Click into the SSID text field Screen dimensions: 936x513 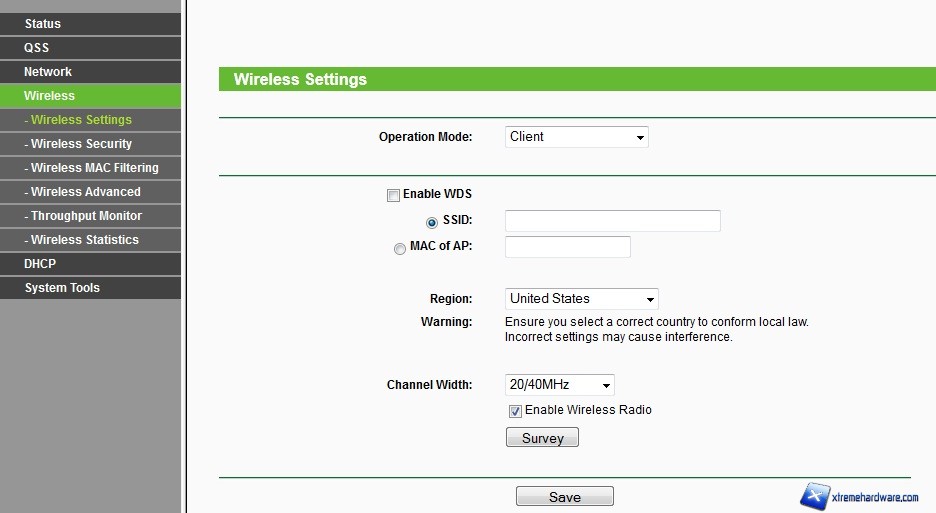[x=612, y=221]
